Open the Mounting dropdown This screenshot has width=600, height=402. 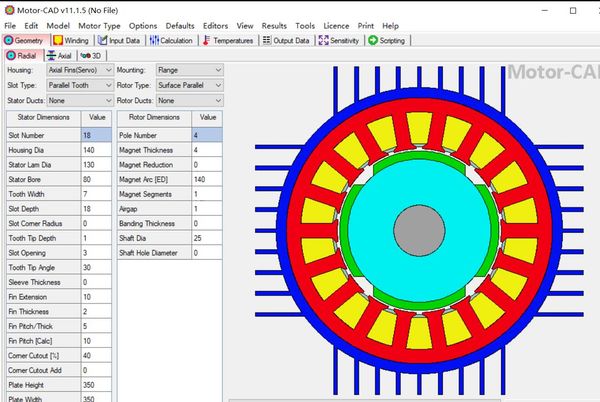click(189, 71)
